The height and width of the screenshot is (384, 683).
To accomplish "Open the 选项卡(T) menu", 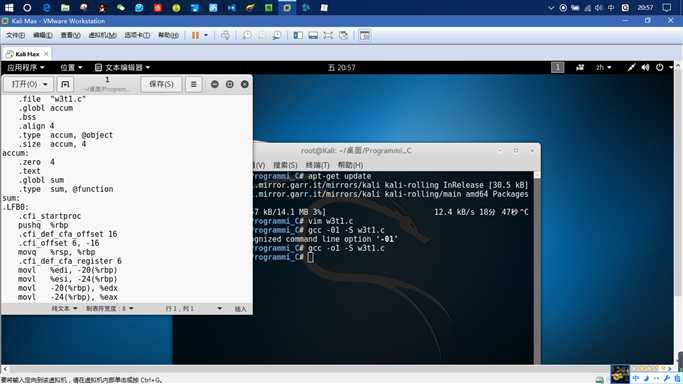I will point(137,35).
